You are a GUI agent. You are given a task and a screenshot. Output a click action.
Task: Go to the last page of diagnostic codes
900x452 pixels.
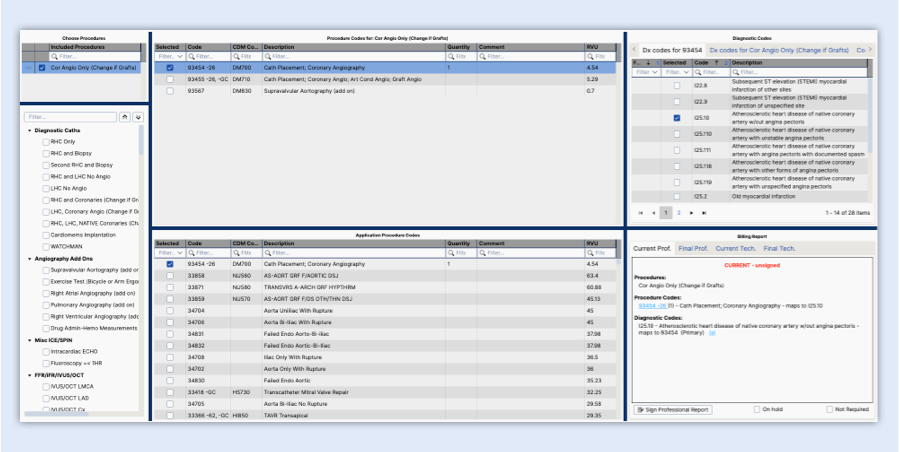tap(703, 213)
